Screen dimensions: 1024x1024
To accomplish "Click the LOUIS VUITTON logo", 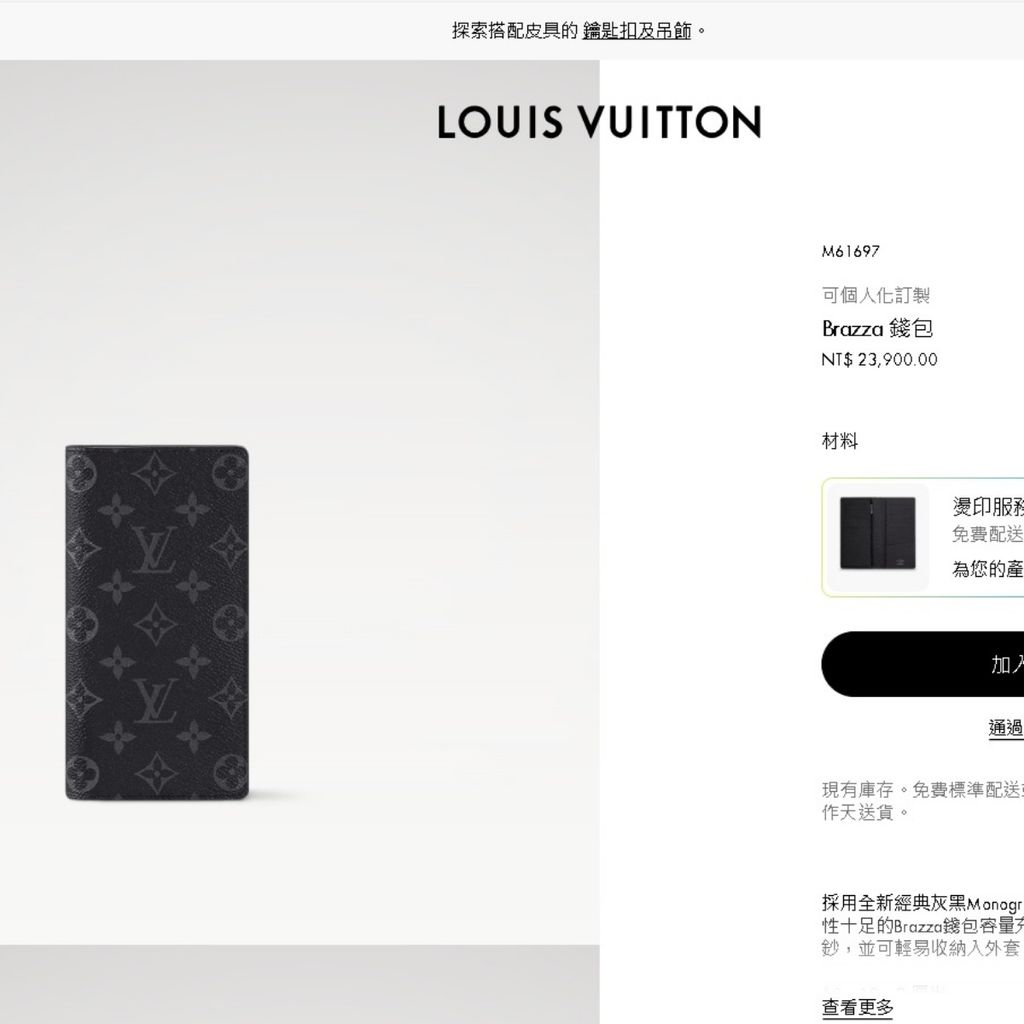I will tap(599, 122).
